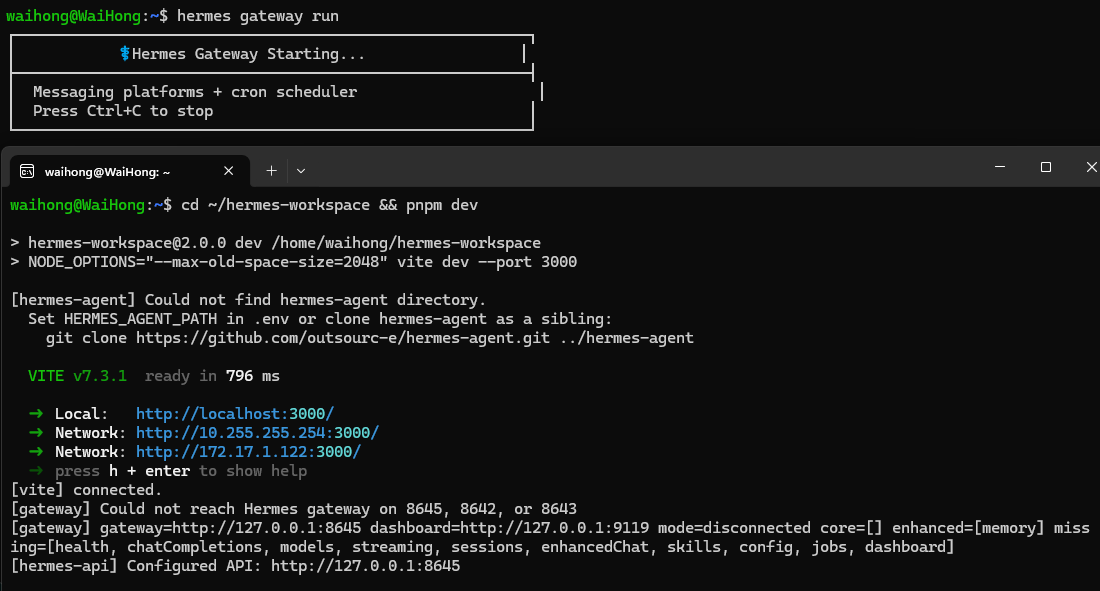The image size is (1100, 591).
Task: Click the 'mode=disconnected' text
Action: [735, 527]
